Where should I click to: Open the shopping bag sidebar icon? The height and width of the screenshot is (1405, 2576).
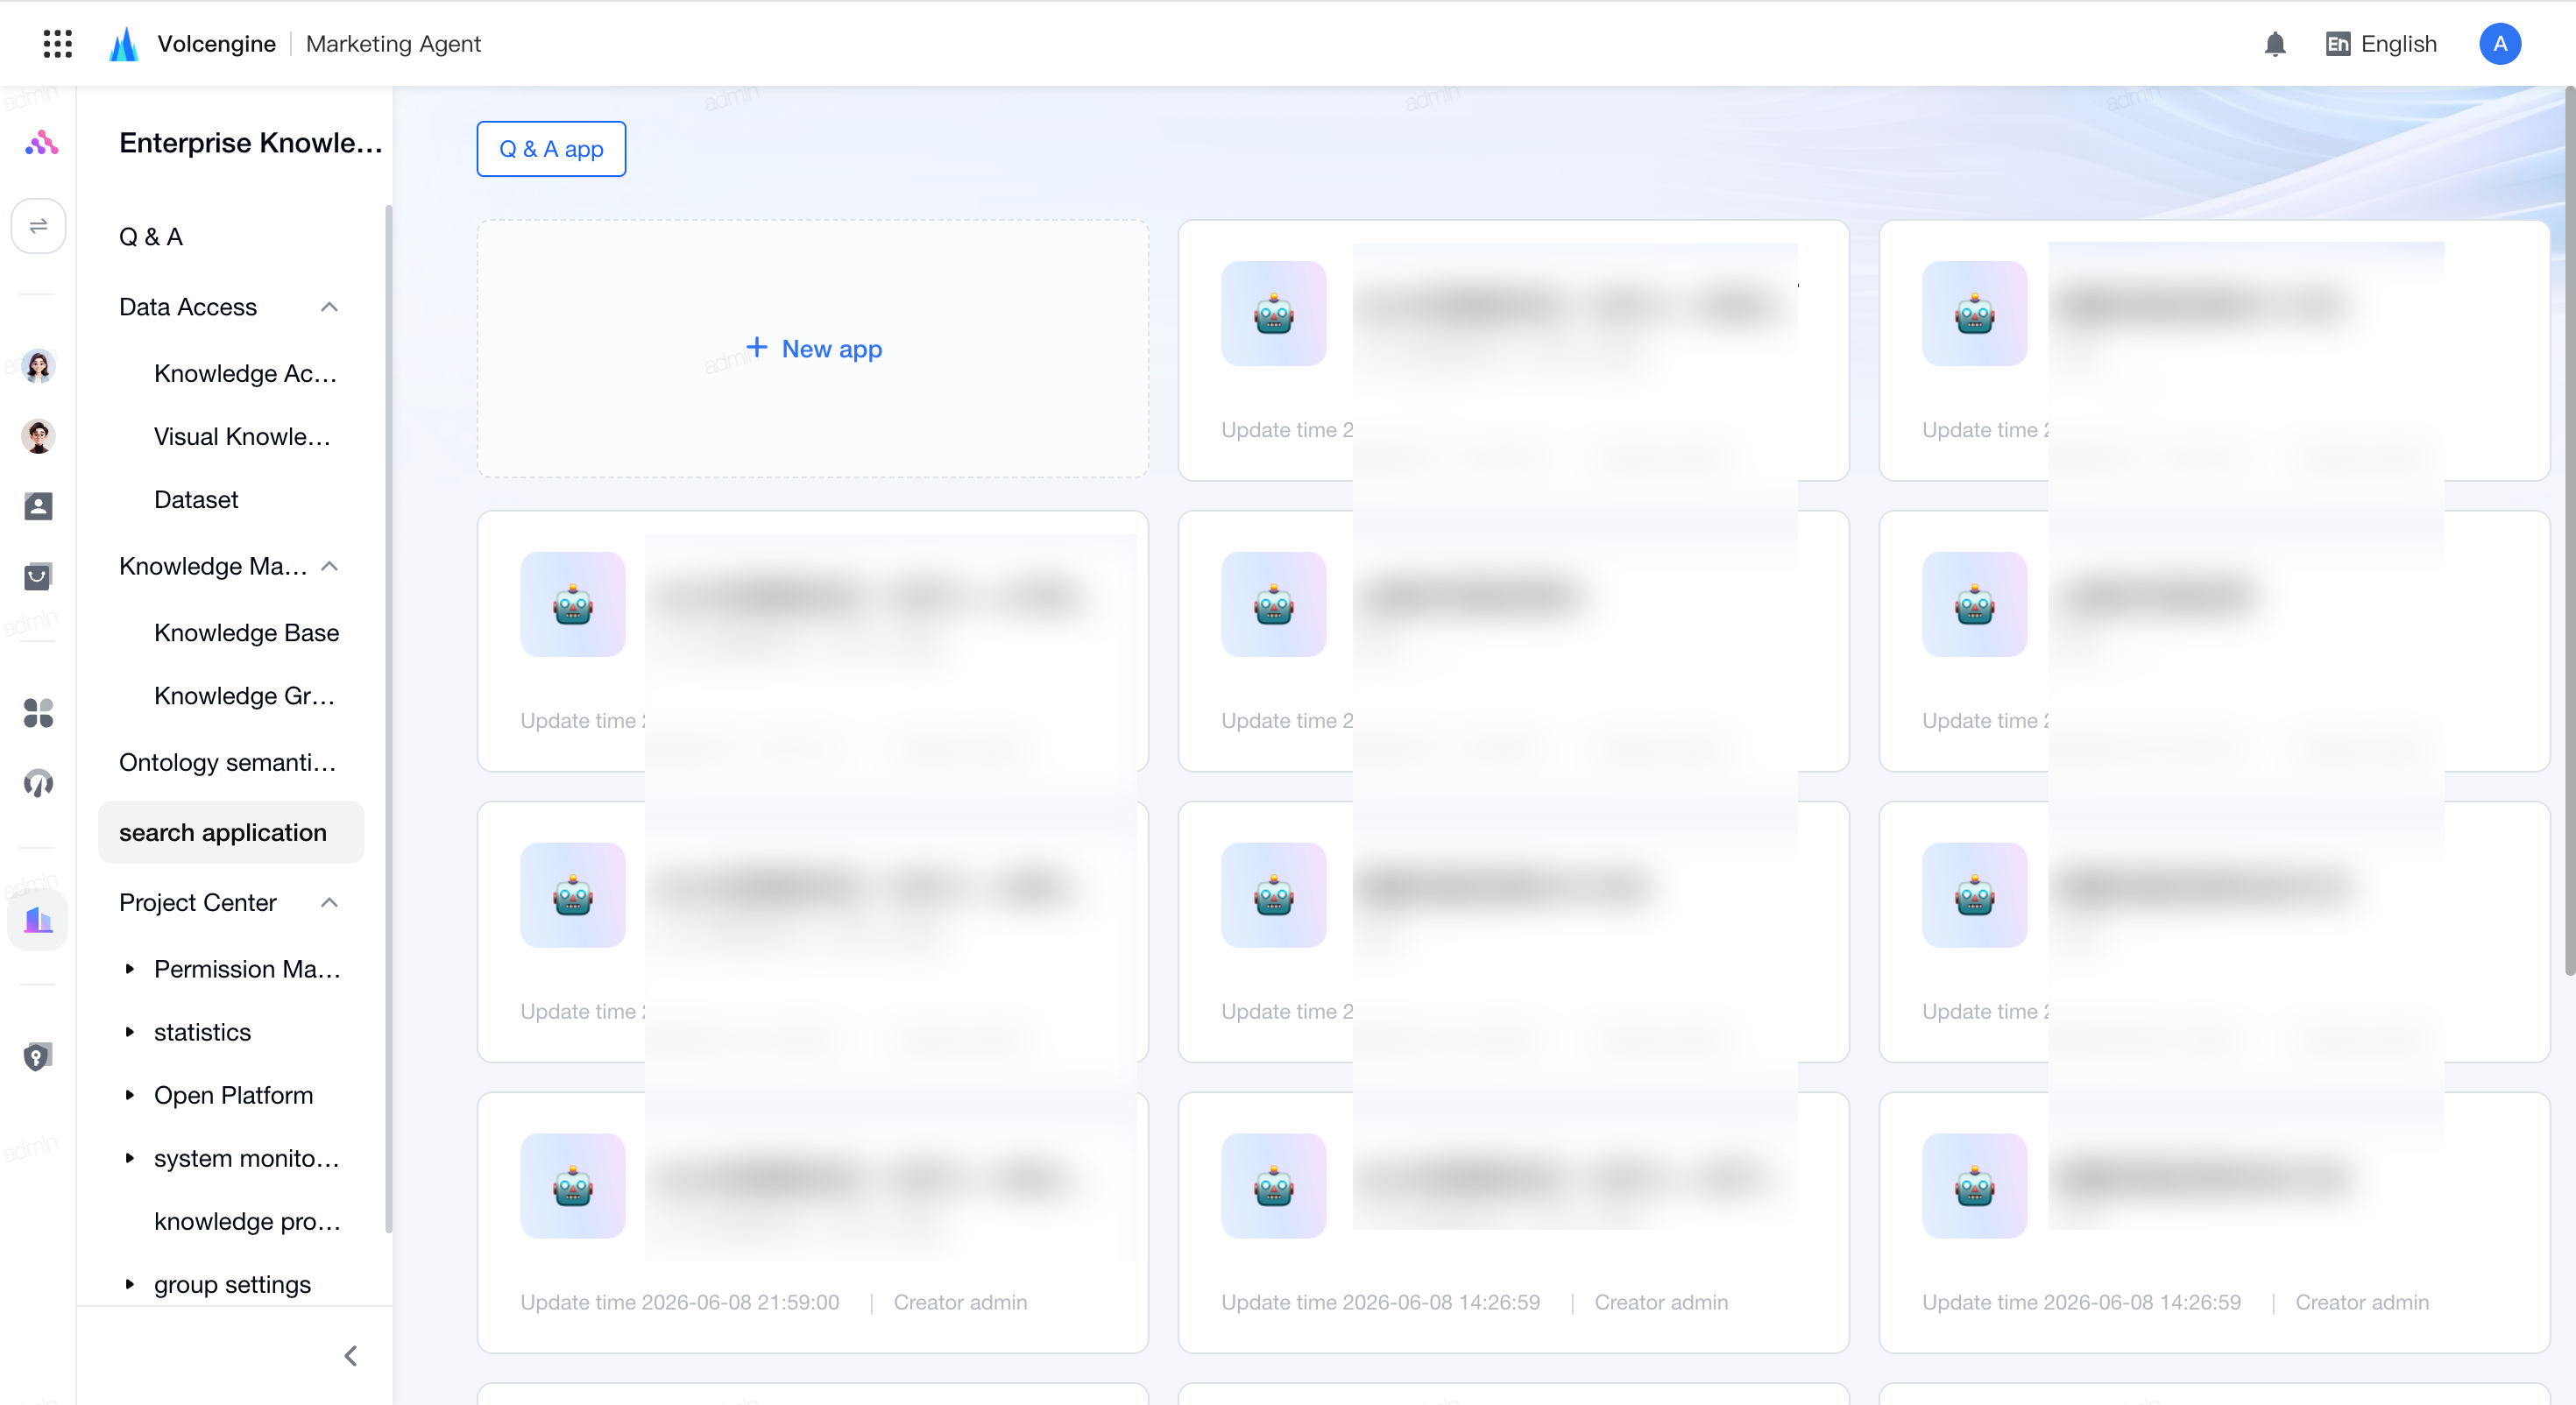(x=38, y=576)
